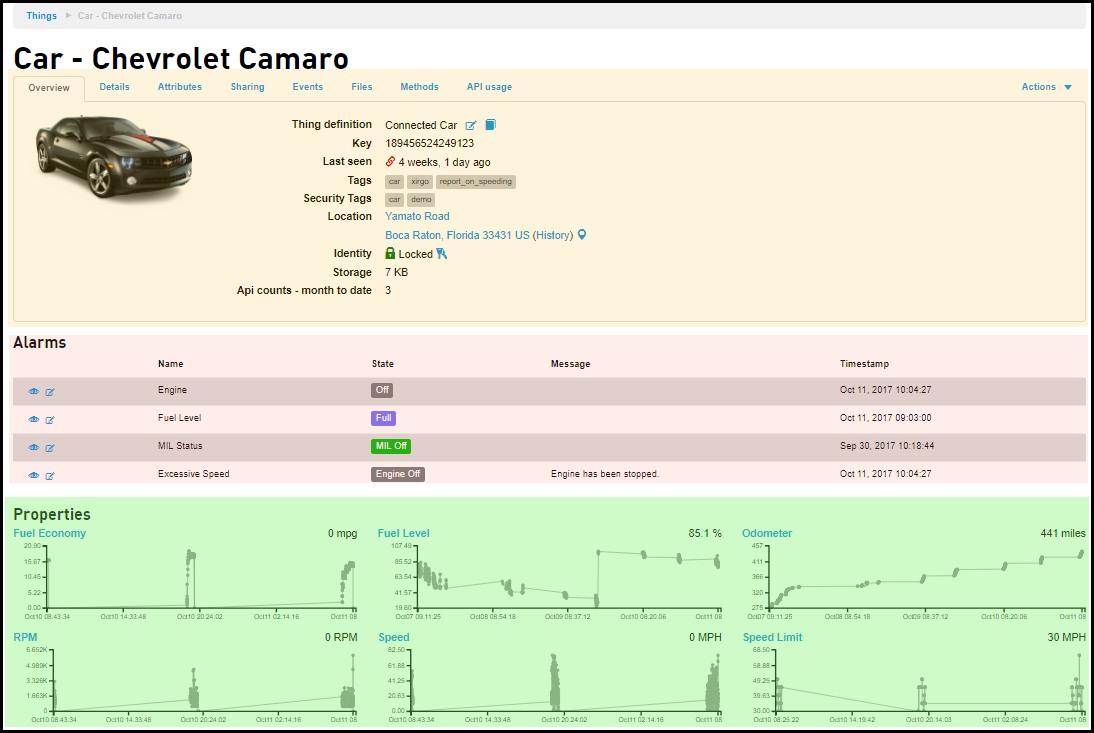Click the purple Full state badge
Screen dimensions: 1094x733
[x=384, y=418]
